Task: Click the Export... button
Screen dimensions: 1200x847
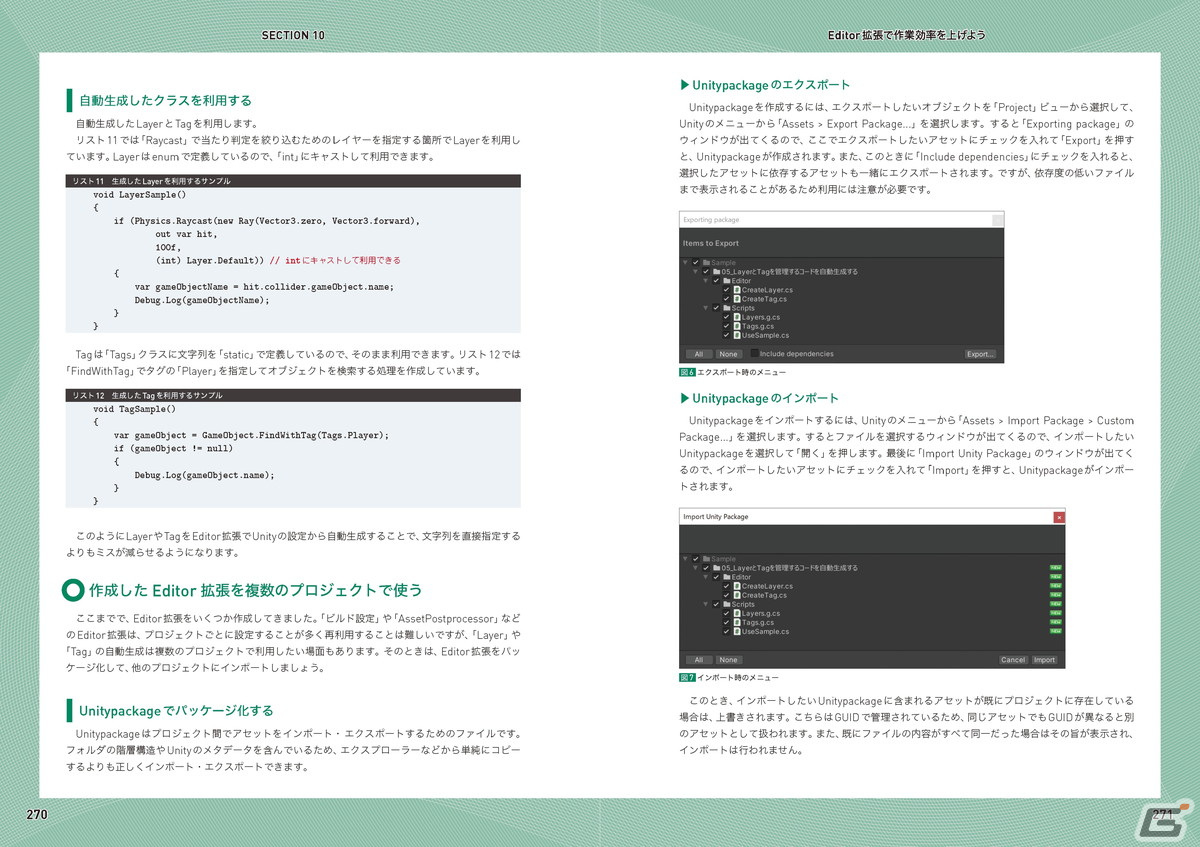Action: tap(980, 354)
